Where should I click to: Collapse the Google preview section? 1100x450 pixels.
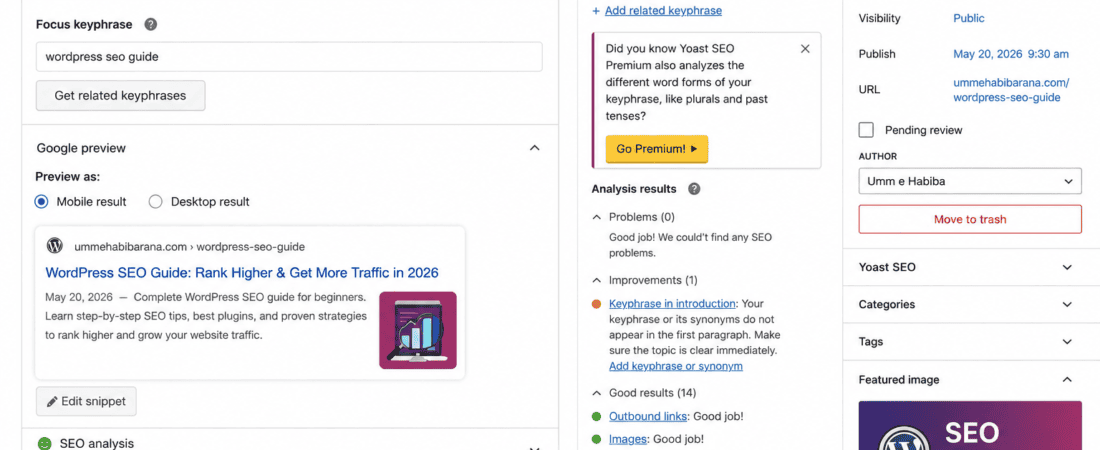coord(535,148)
